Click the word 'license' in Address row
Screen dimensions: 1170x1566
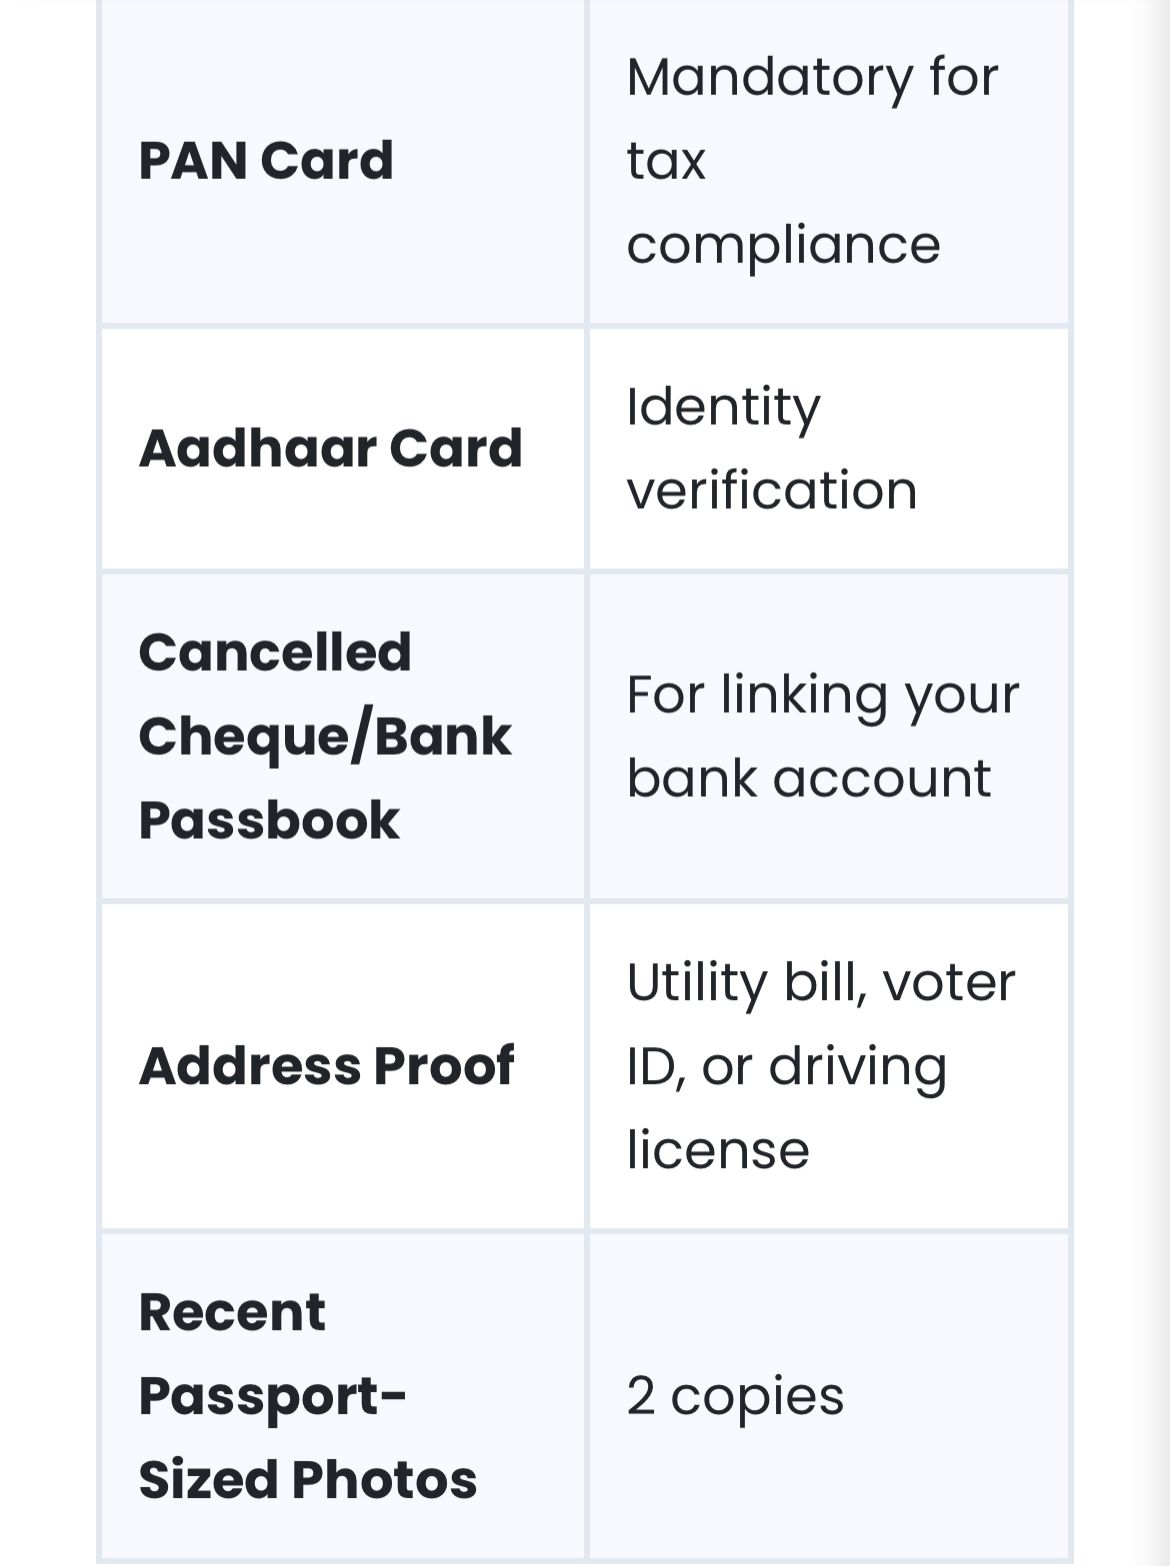click(x=717, y=1150)
